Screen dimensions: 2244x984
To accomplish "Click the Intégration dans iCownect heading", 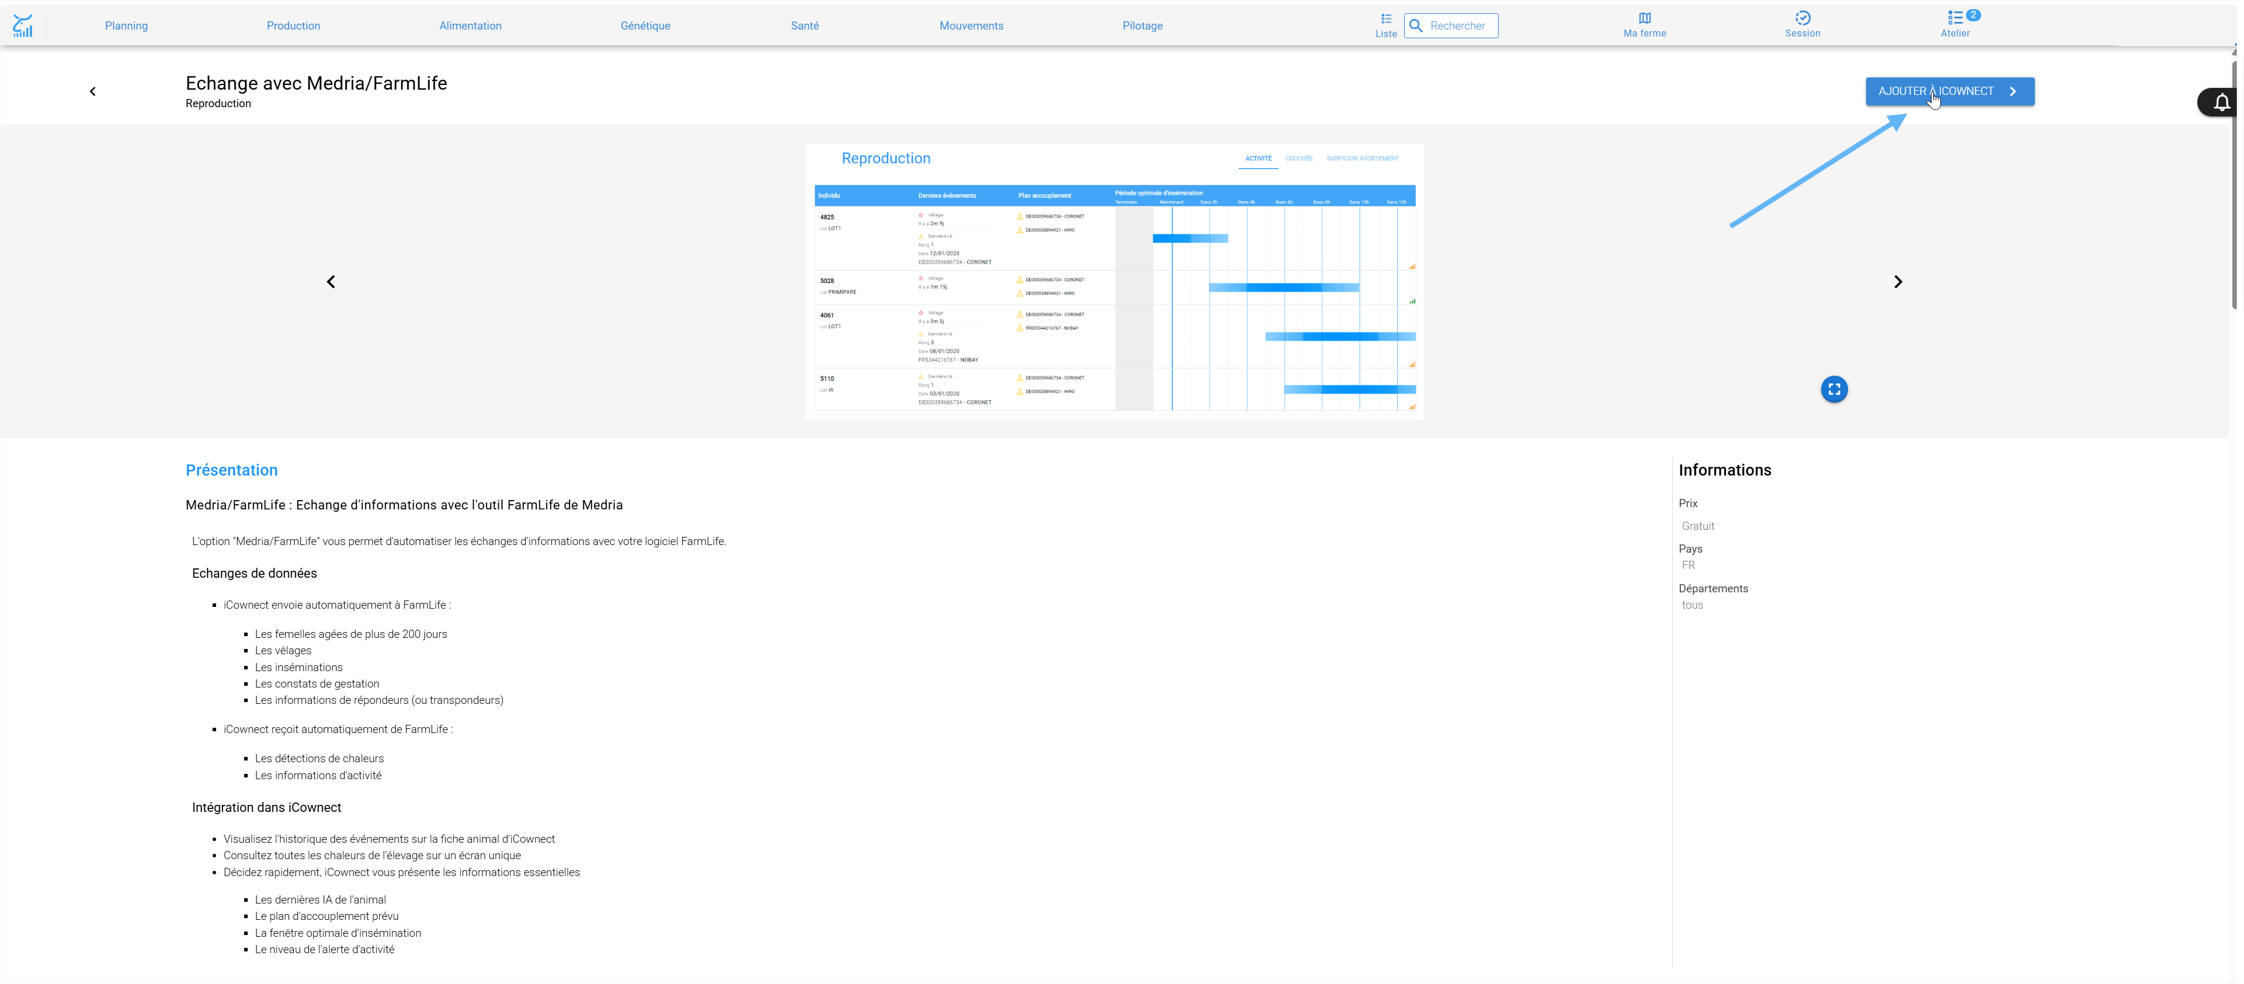I will [x=266, y=807].
